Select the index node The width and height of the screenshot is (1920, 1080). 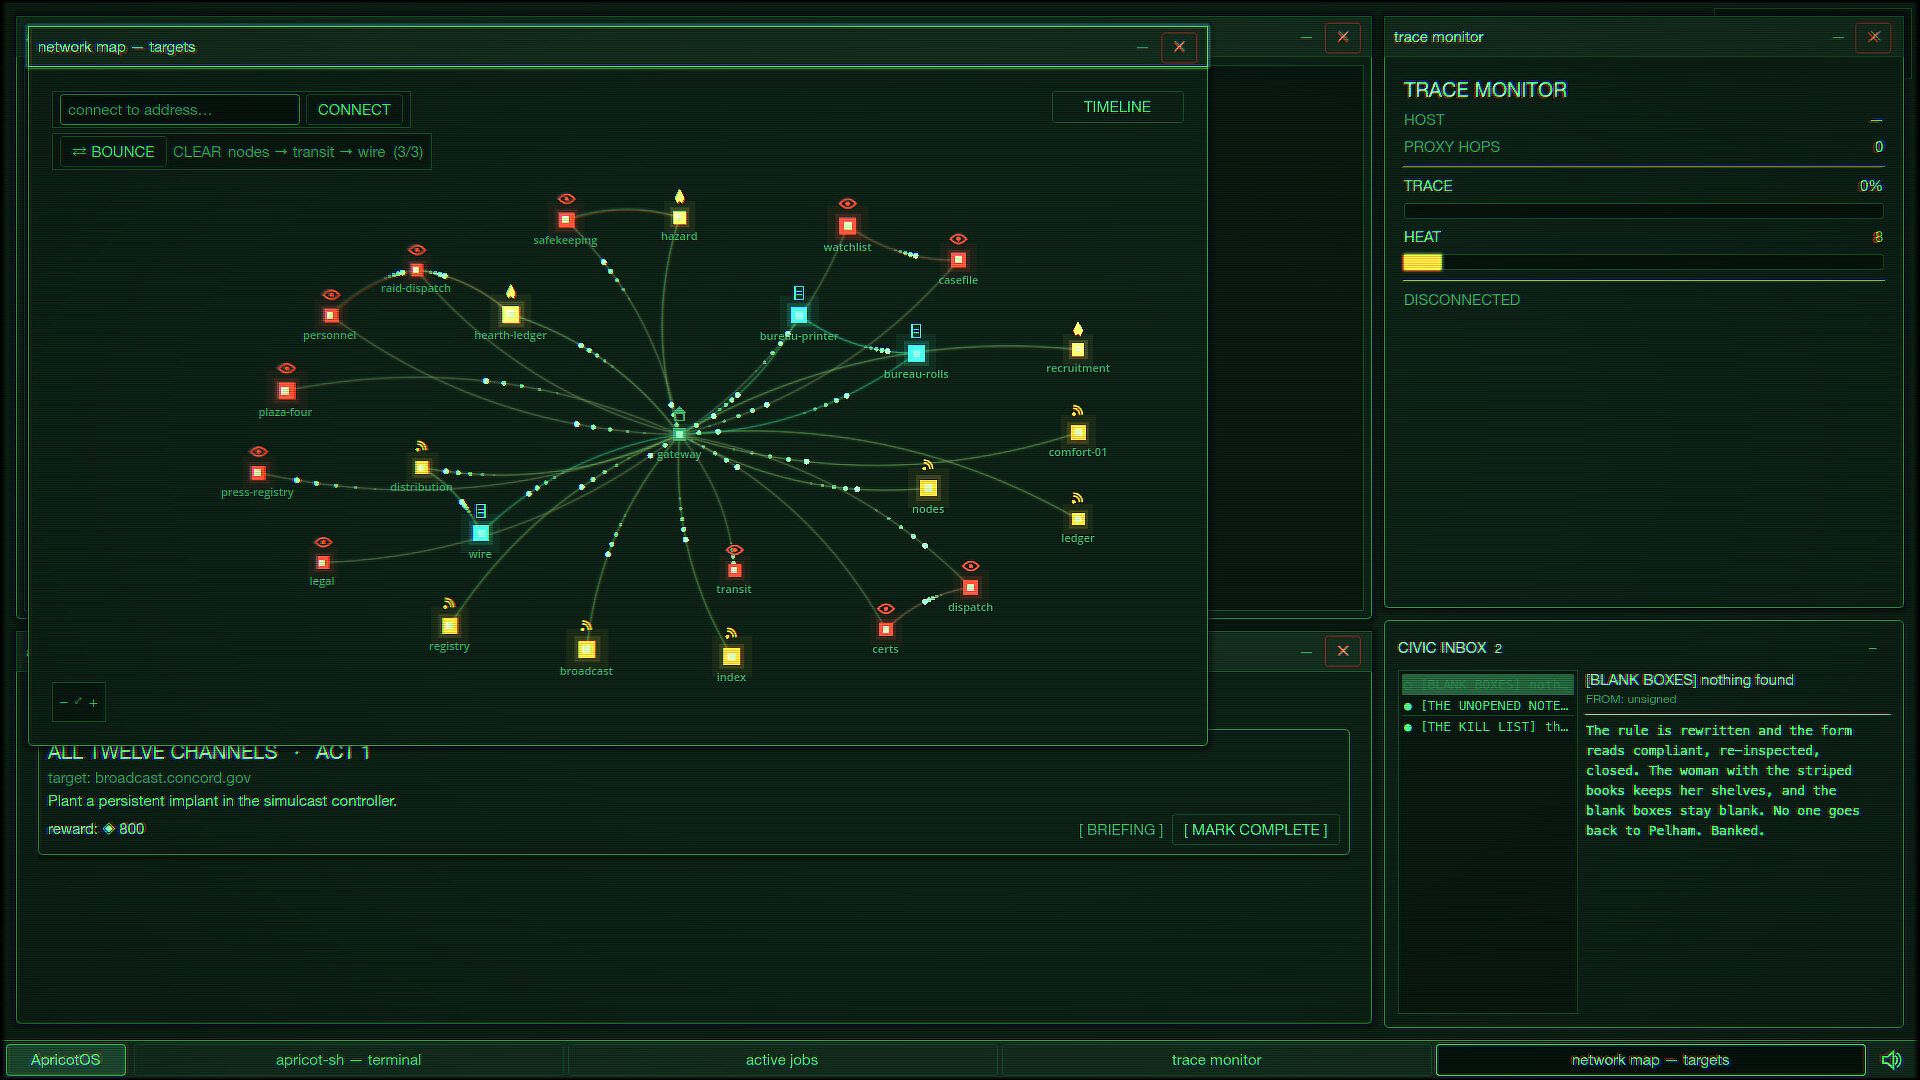(x=731, y=657)
